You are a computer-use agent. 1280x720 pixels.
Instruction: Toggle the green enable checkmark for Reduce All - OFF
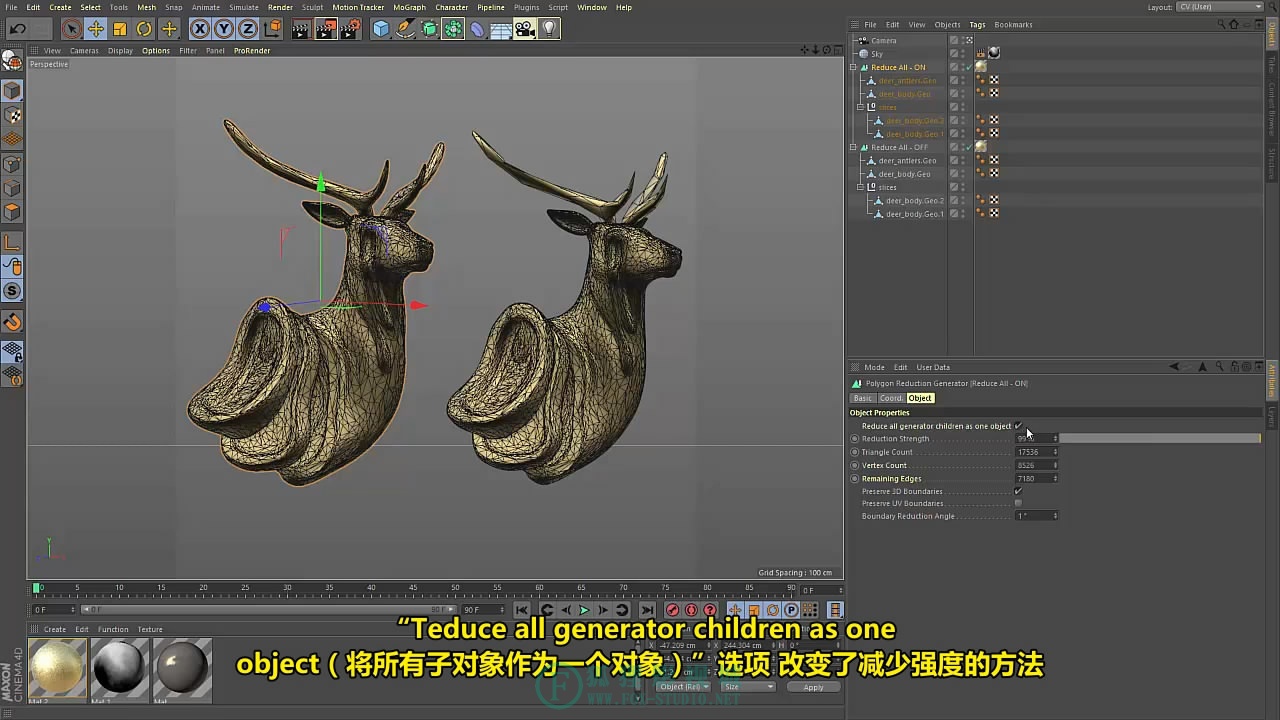(x=968, y=147)
